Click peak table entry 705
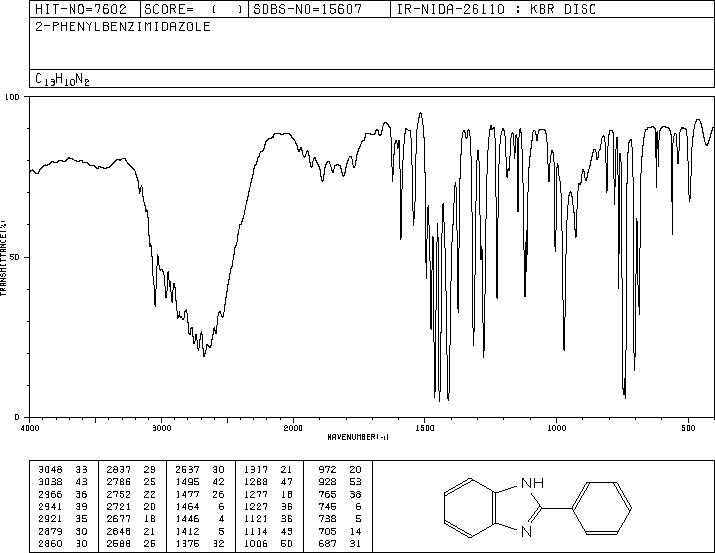The image size is (715, 553). pyautogui.click(x=327, y=531)
